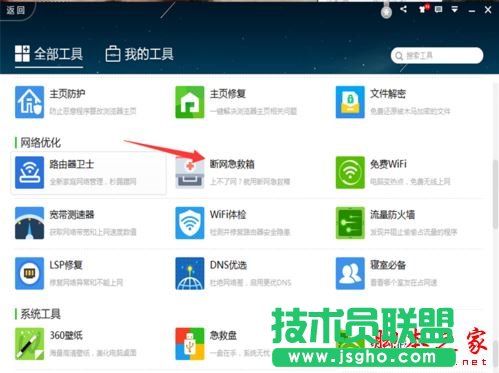Open the DNS优选 globe icon
Image resolution: width=499 pixels, height=373 pixels.
click(190, 273)
